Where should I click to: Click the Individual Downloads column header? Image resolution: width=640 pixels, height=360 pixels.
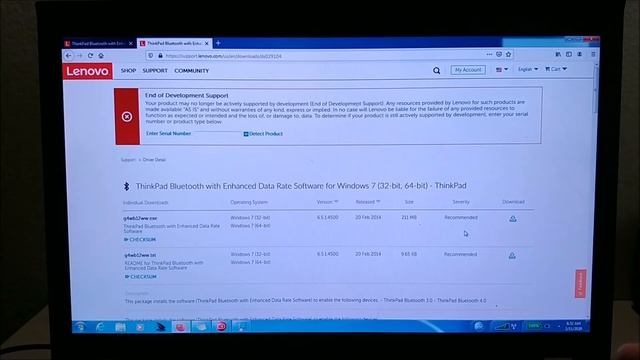(145, 203)
